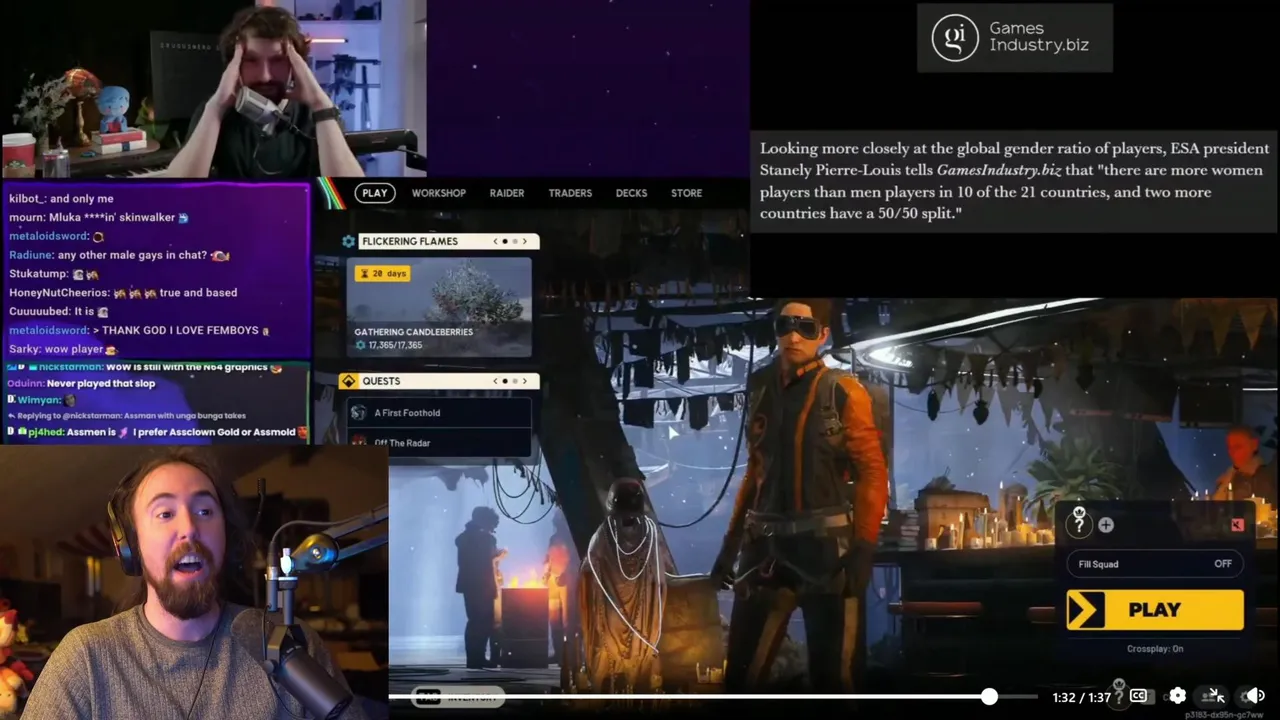The image size is (1280, 720).
Task: Click the video progress scrubber knob
Action: (x=989, y=696)
